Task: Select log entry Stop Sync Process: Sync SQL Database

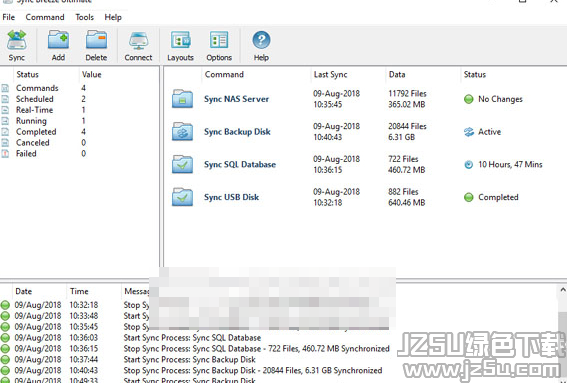Action: 256,349
